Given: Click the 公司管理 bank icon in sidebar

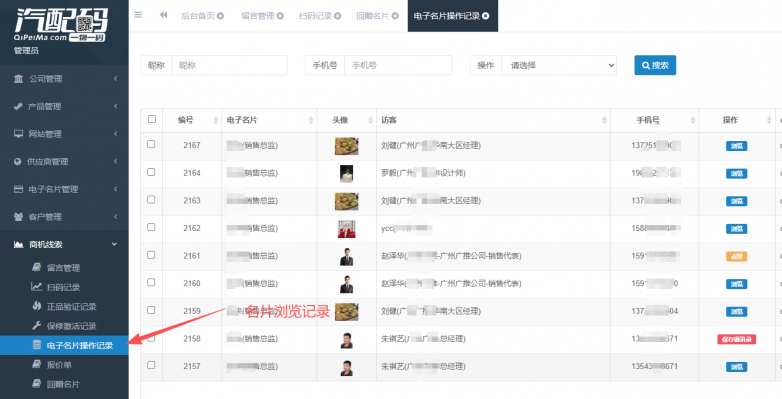Looking at the screenshot, I should [x=18, y=79].
